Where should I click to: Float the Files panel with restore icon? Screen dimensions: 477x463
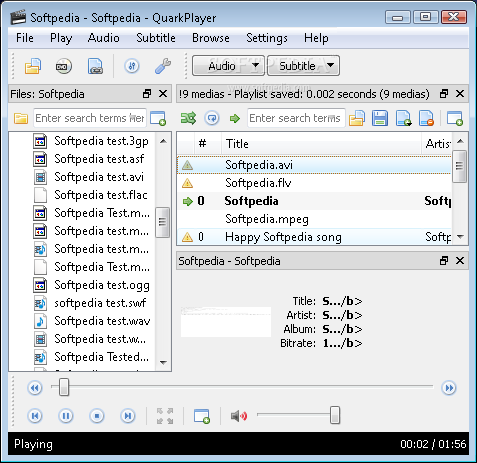point(147,94)
